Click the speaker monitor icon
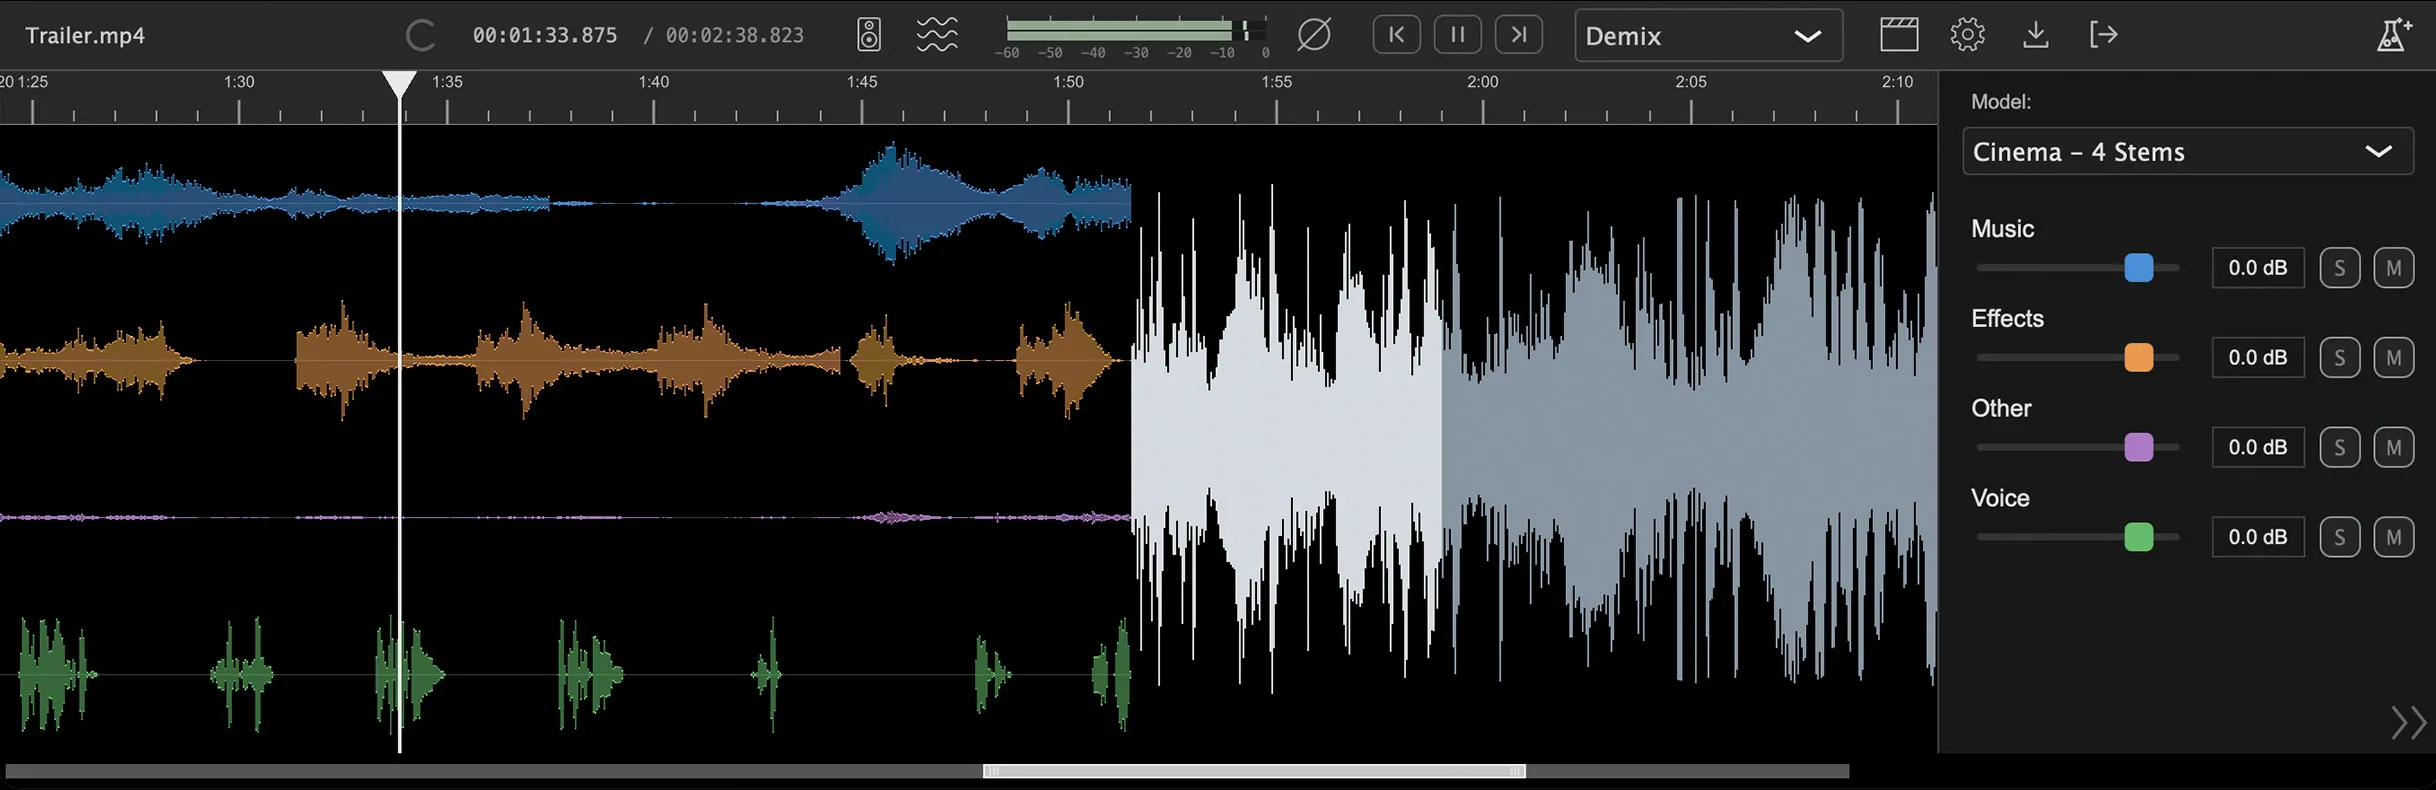 point(869,35)
